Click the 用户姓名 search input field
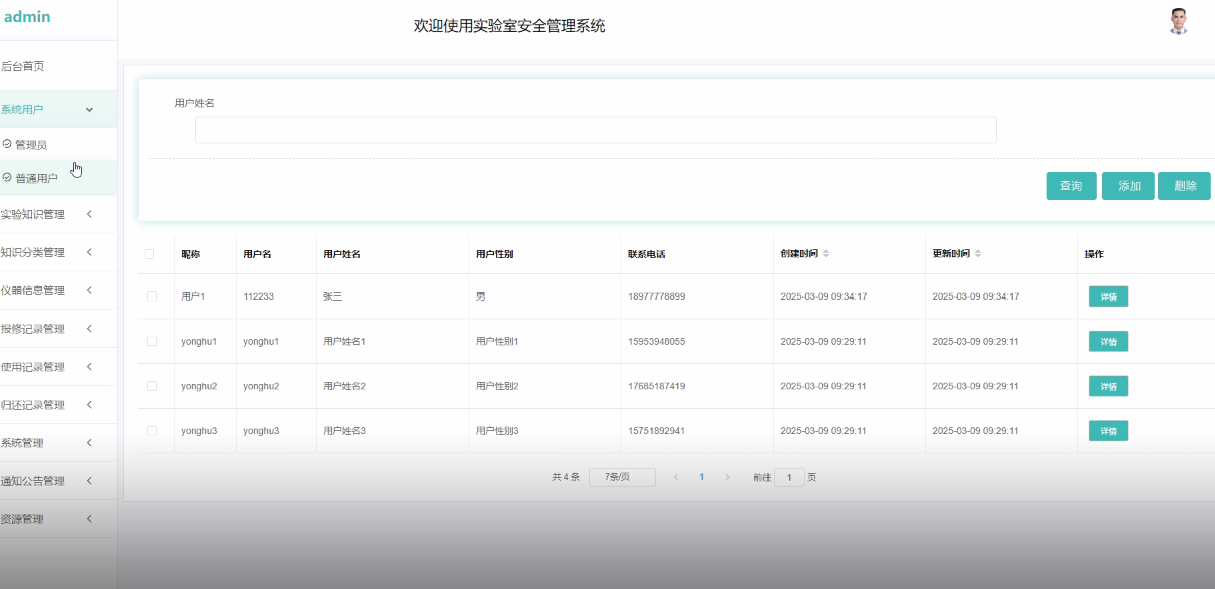This screenshot has width=1215, height=589. (595, 129)
